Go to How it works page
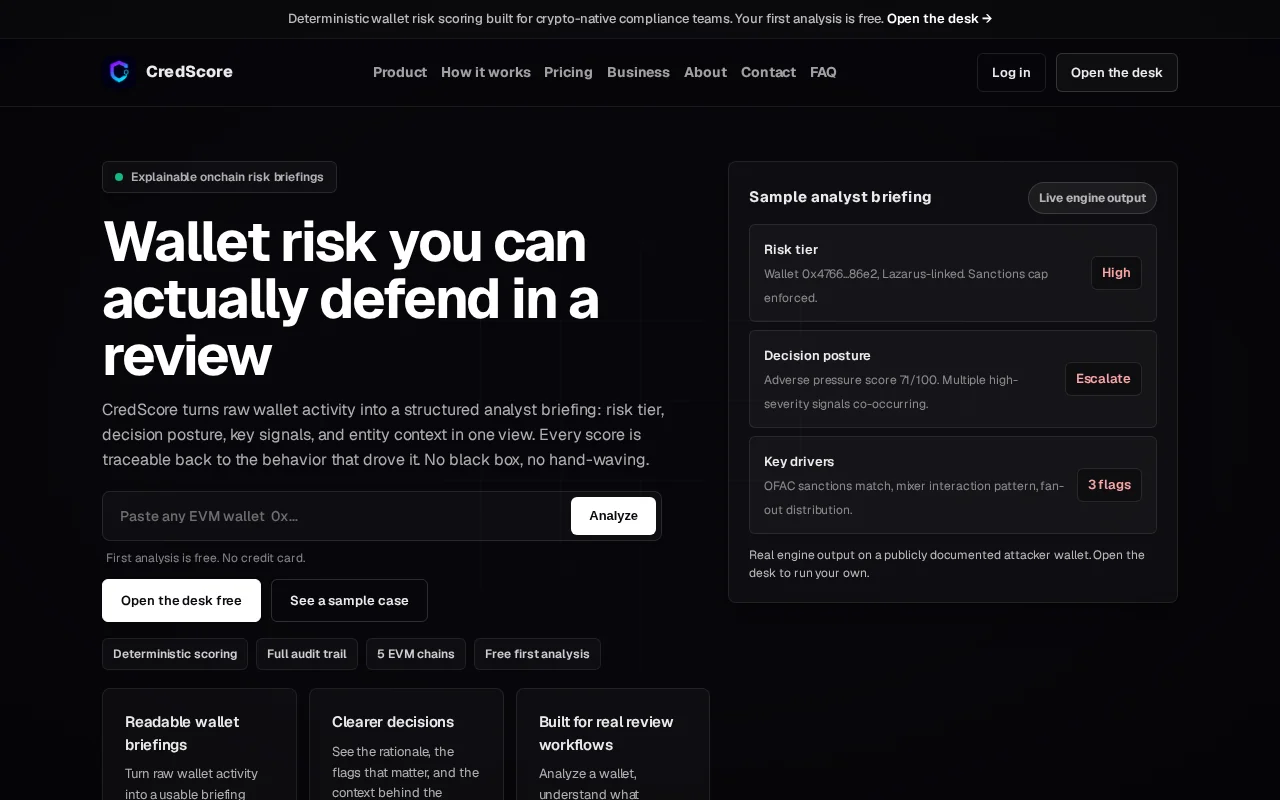Viewport: 1280px width, 800px height. click(x=486, y=72)
